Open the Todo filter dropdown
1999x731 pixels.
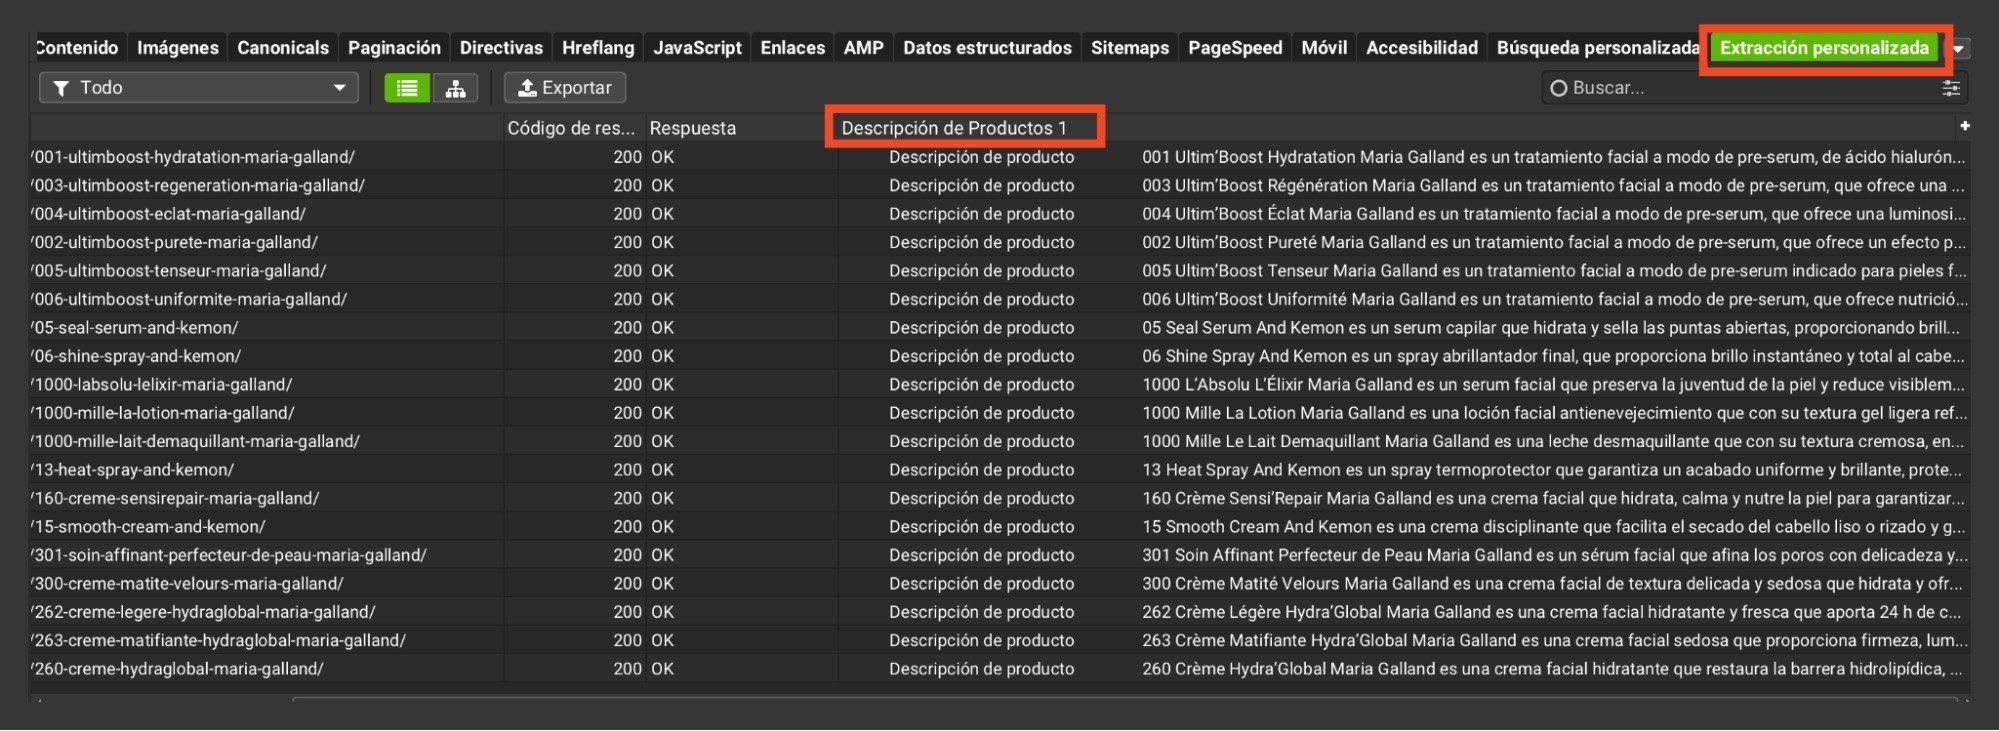click(199, 88)
